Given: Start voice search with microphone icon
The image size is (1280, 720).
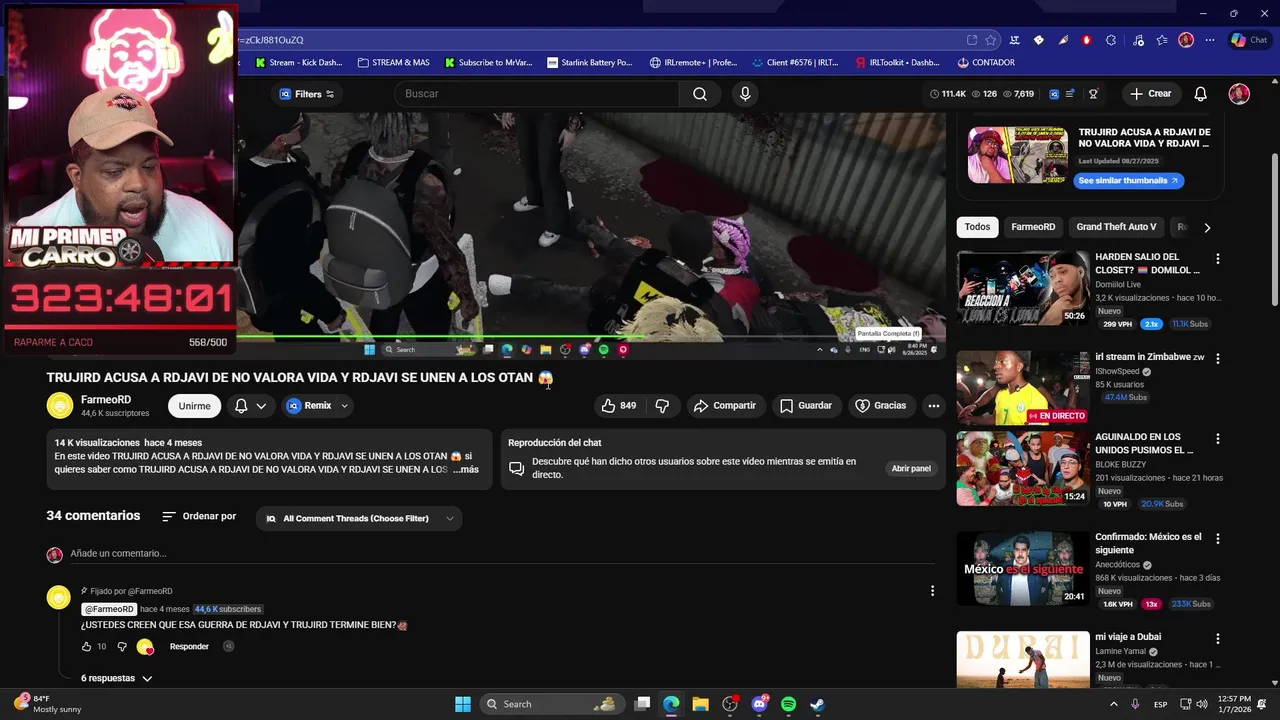Looking at the screenshot, I should tap(744, 94).
